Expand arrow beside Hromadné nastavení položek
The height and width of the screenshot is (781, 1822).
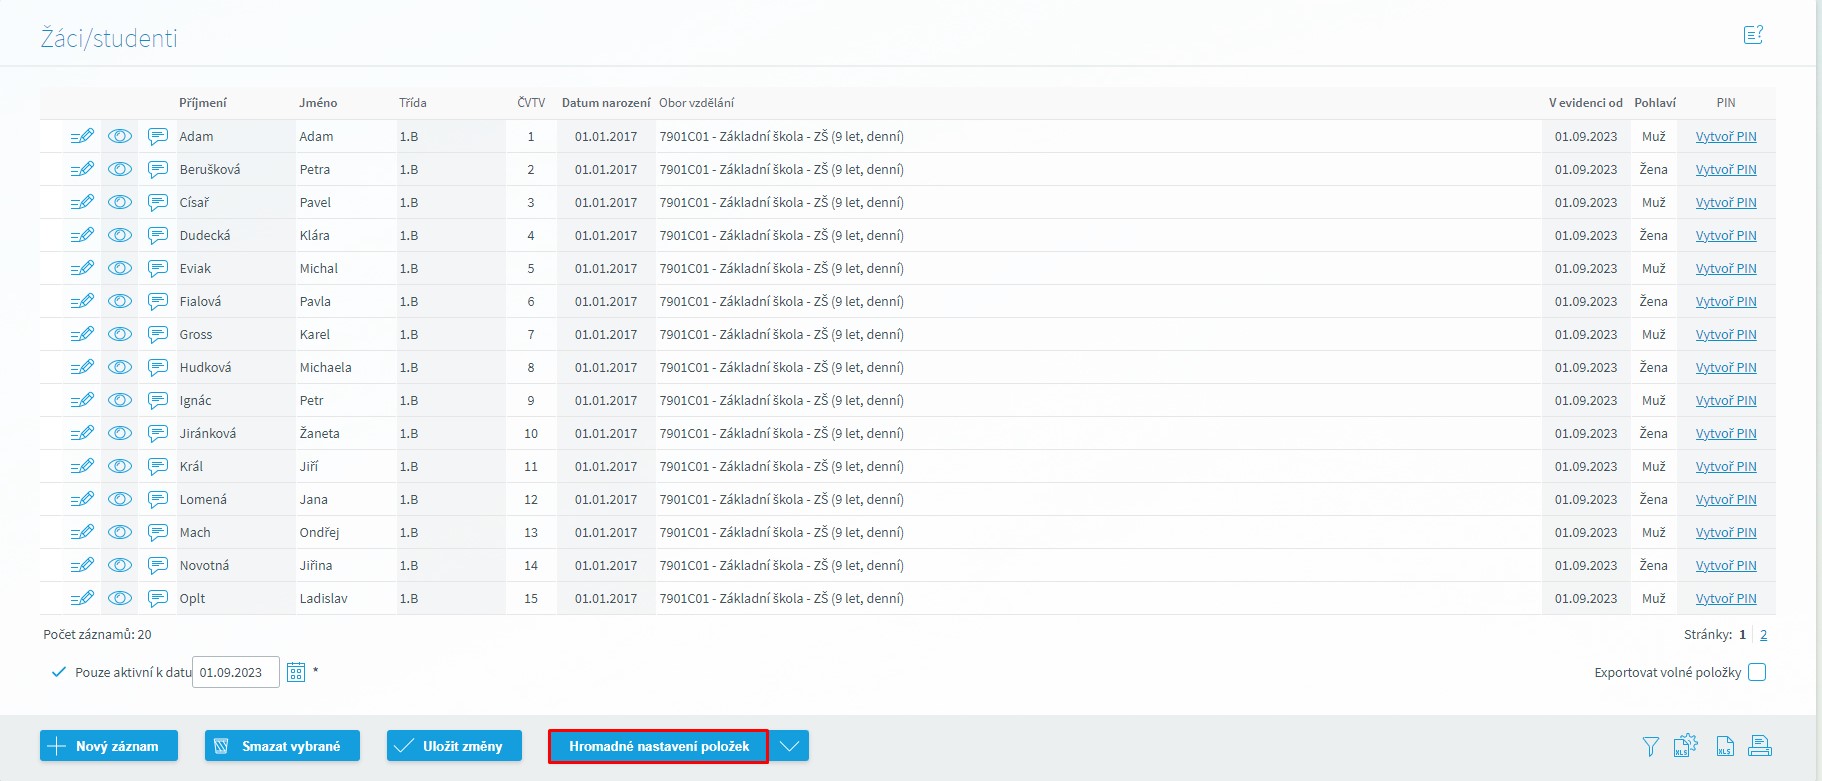click(x=790, y=746)
